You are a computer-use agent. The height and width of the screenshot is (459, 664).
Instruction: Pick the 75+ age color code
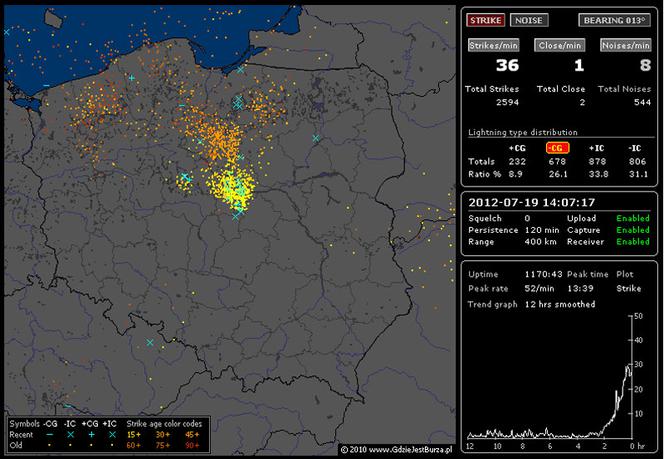[x=163, y=445]
